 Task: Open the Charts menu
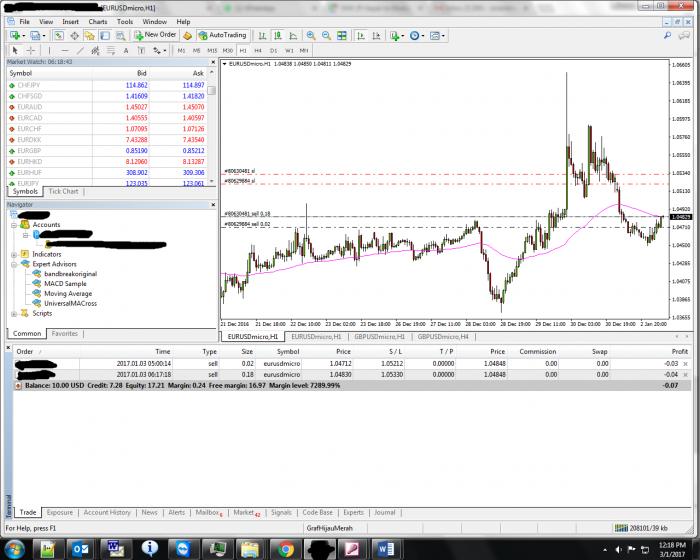97,21
